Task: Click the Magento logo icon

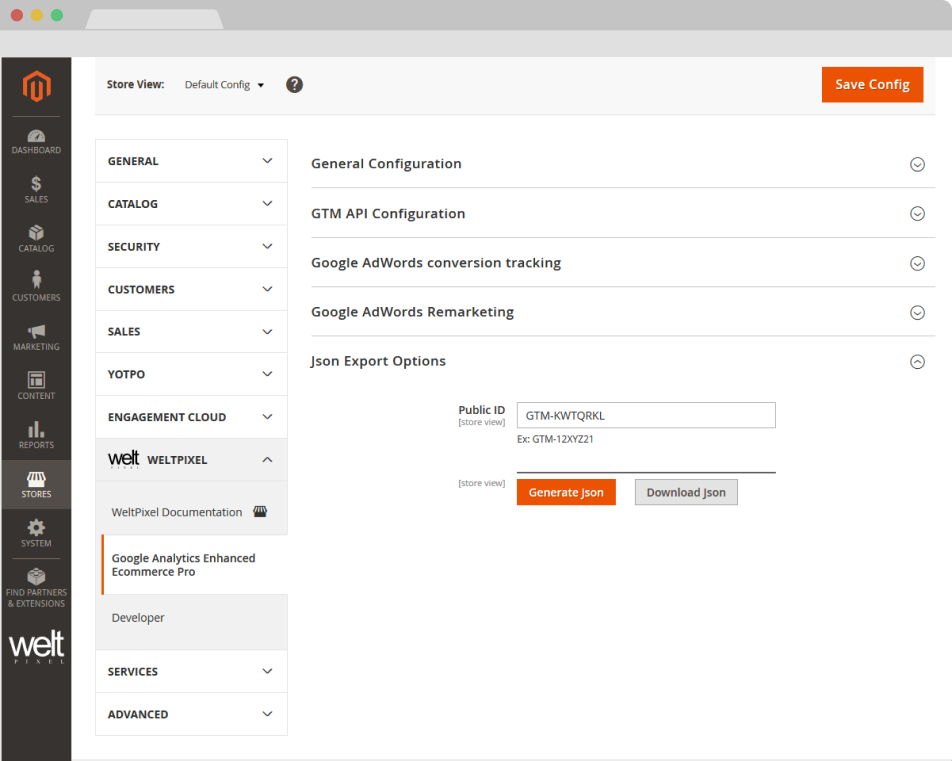Action: tap(36, 87)
